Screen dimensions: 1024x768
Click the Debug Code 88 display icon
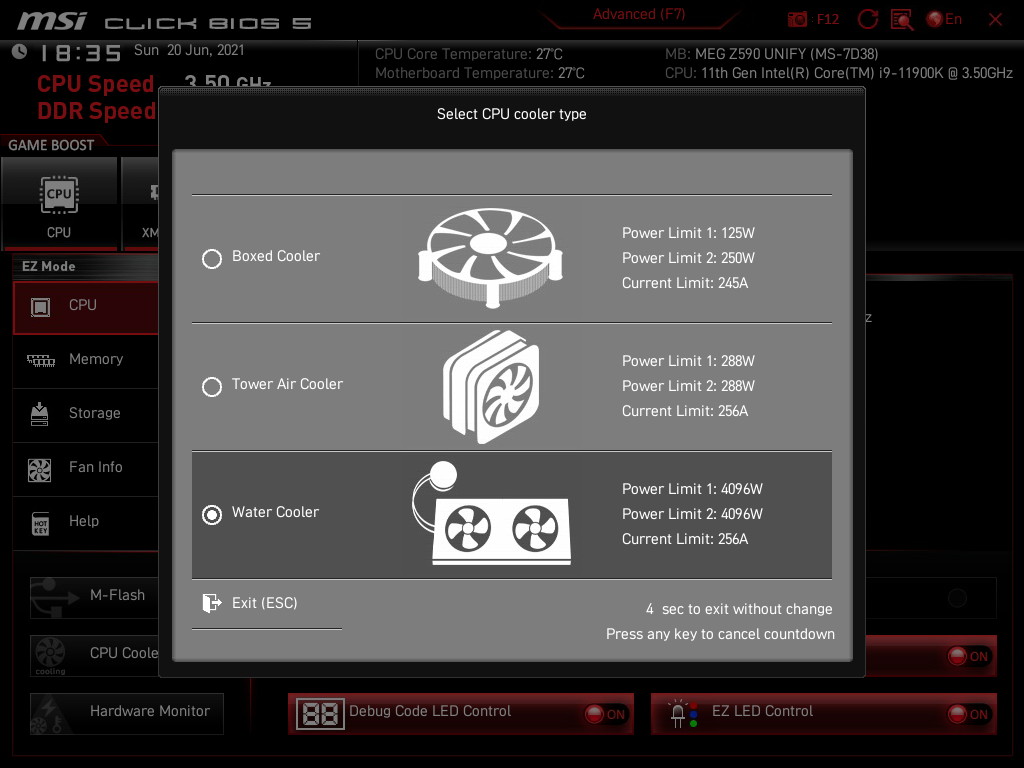pos(320,714)
